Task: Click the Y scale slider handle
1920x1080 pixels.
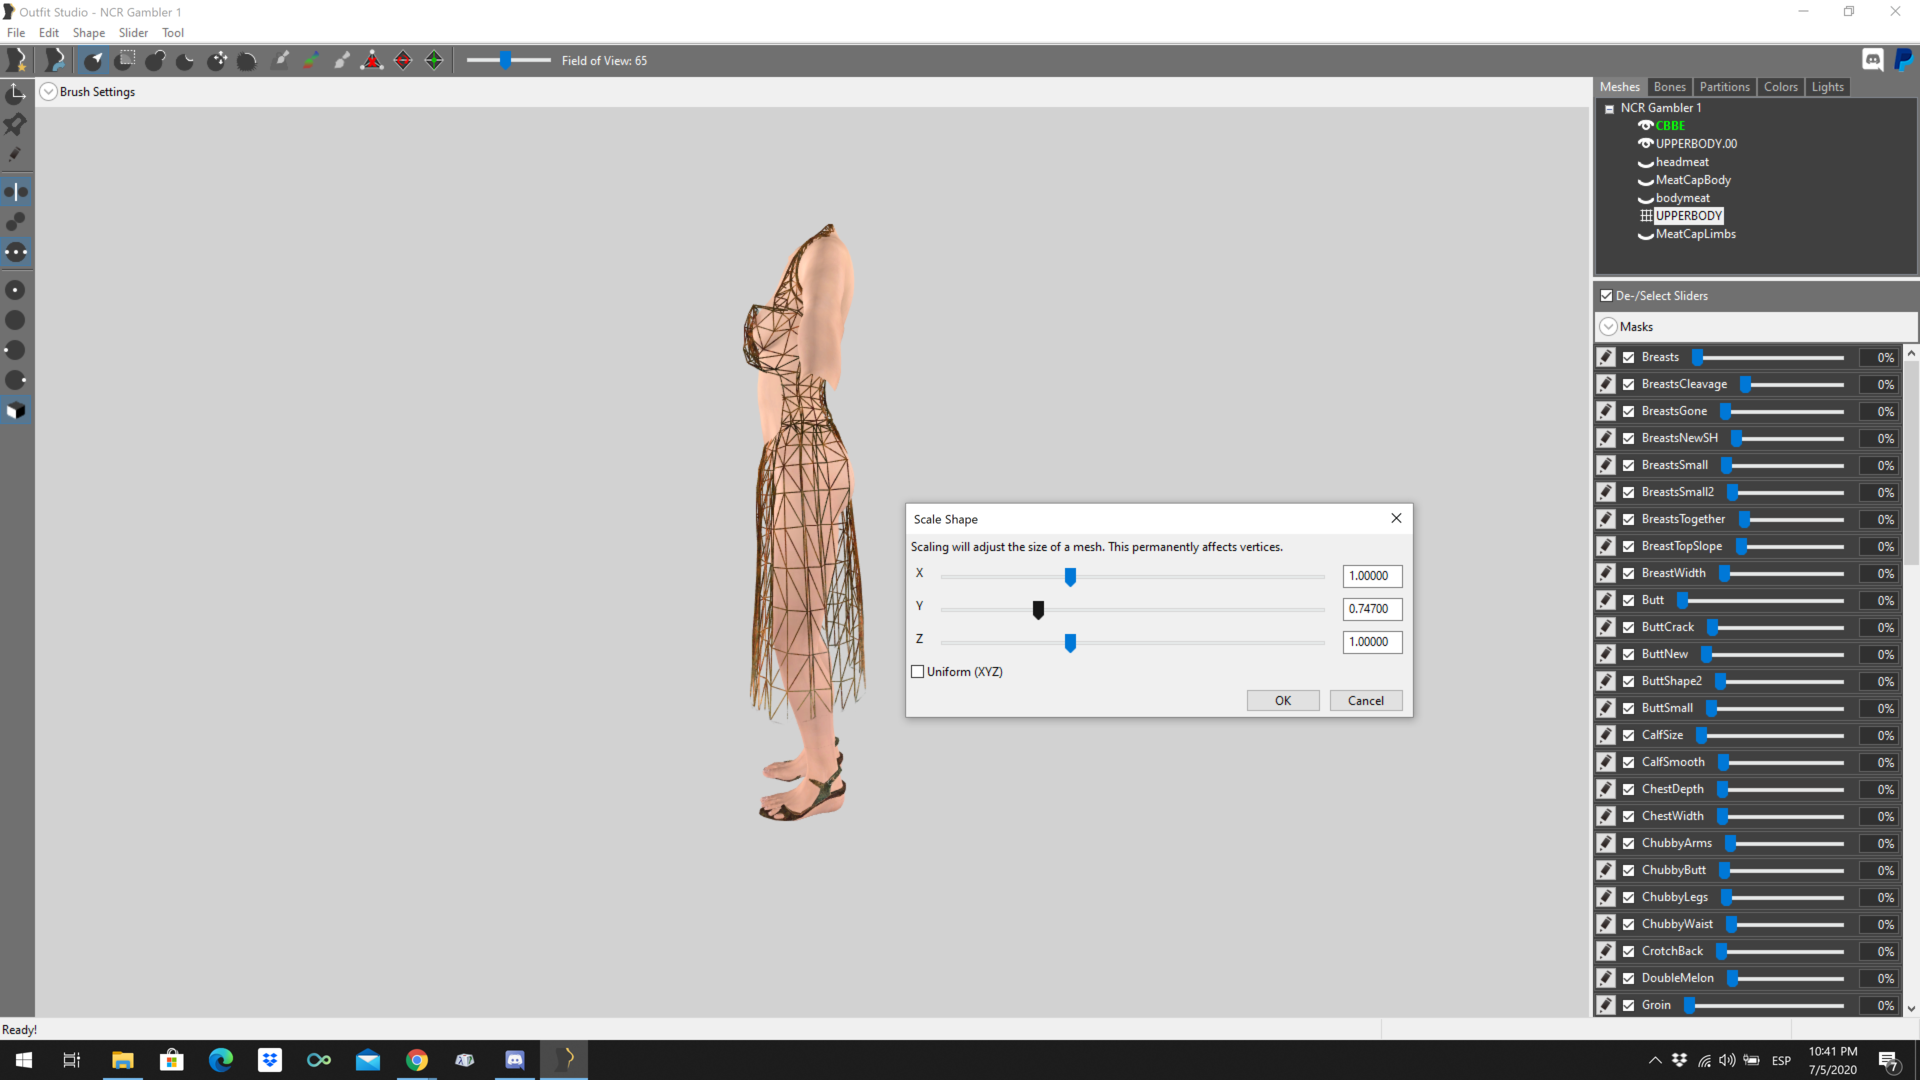Action: pos(1038,610)
